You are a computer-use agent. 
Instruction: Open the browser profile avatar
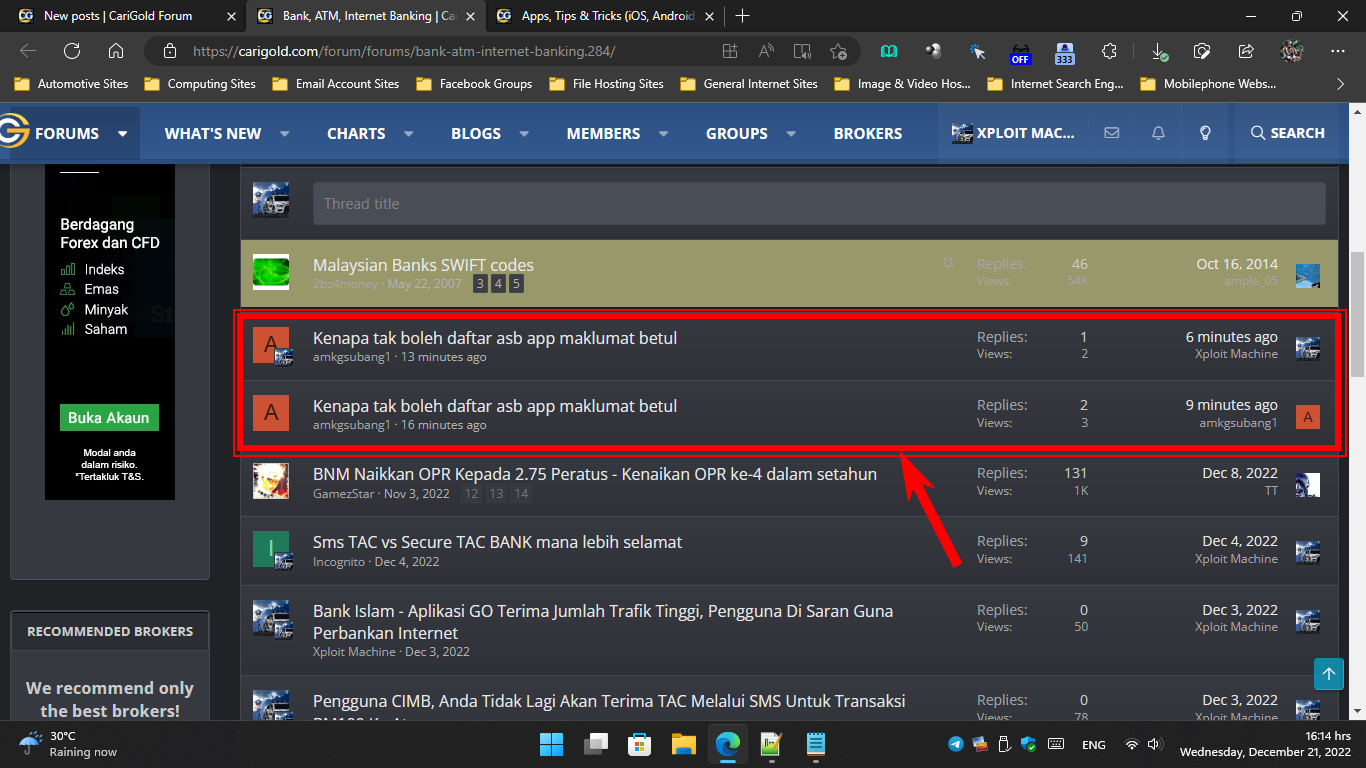pyautogui.click(x=1291, y=51)
